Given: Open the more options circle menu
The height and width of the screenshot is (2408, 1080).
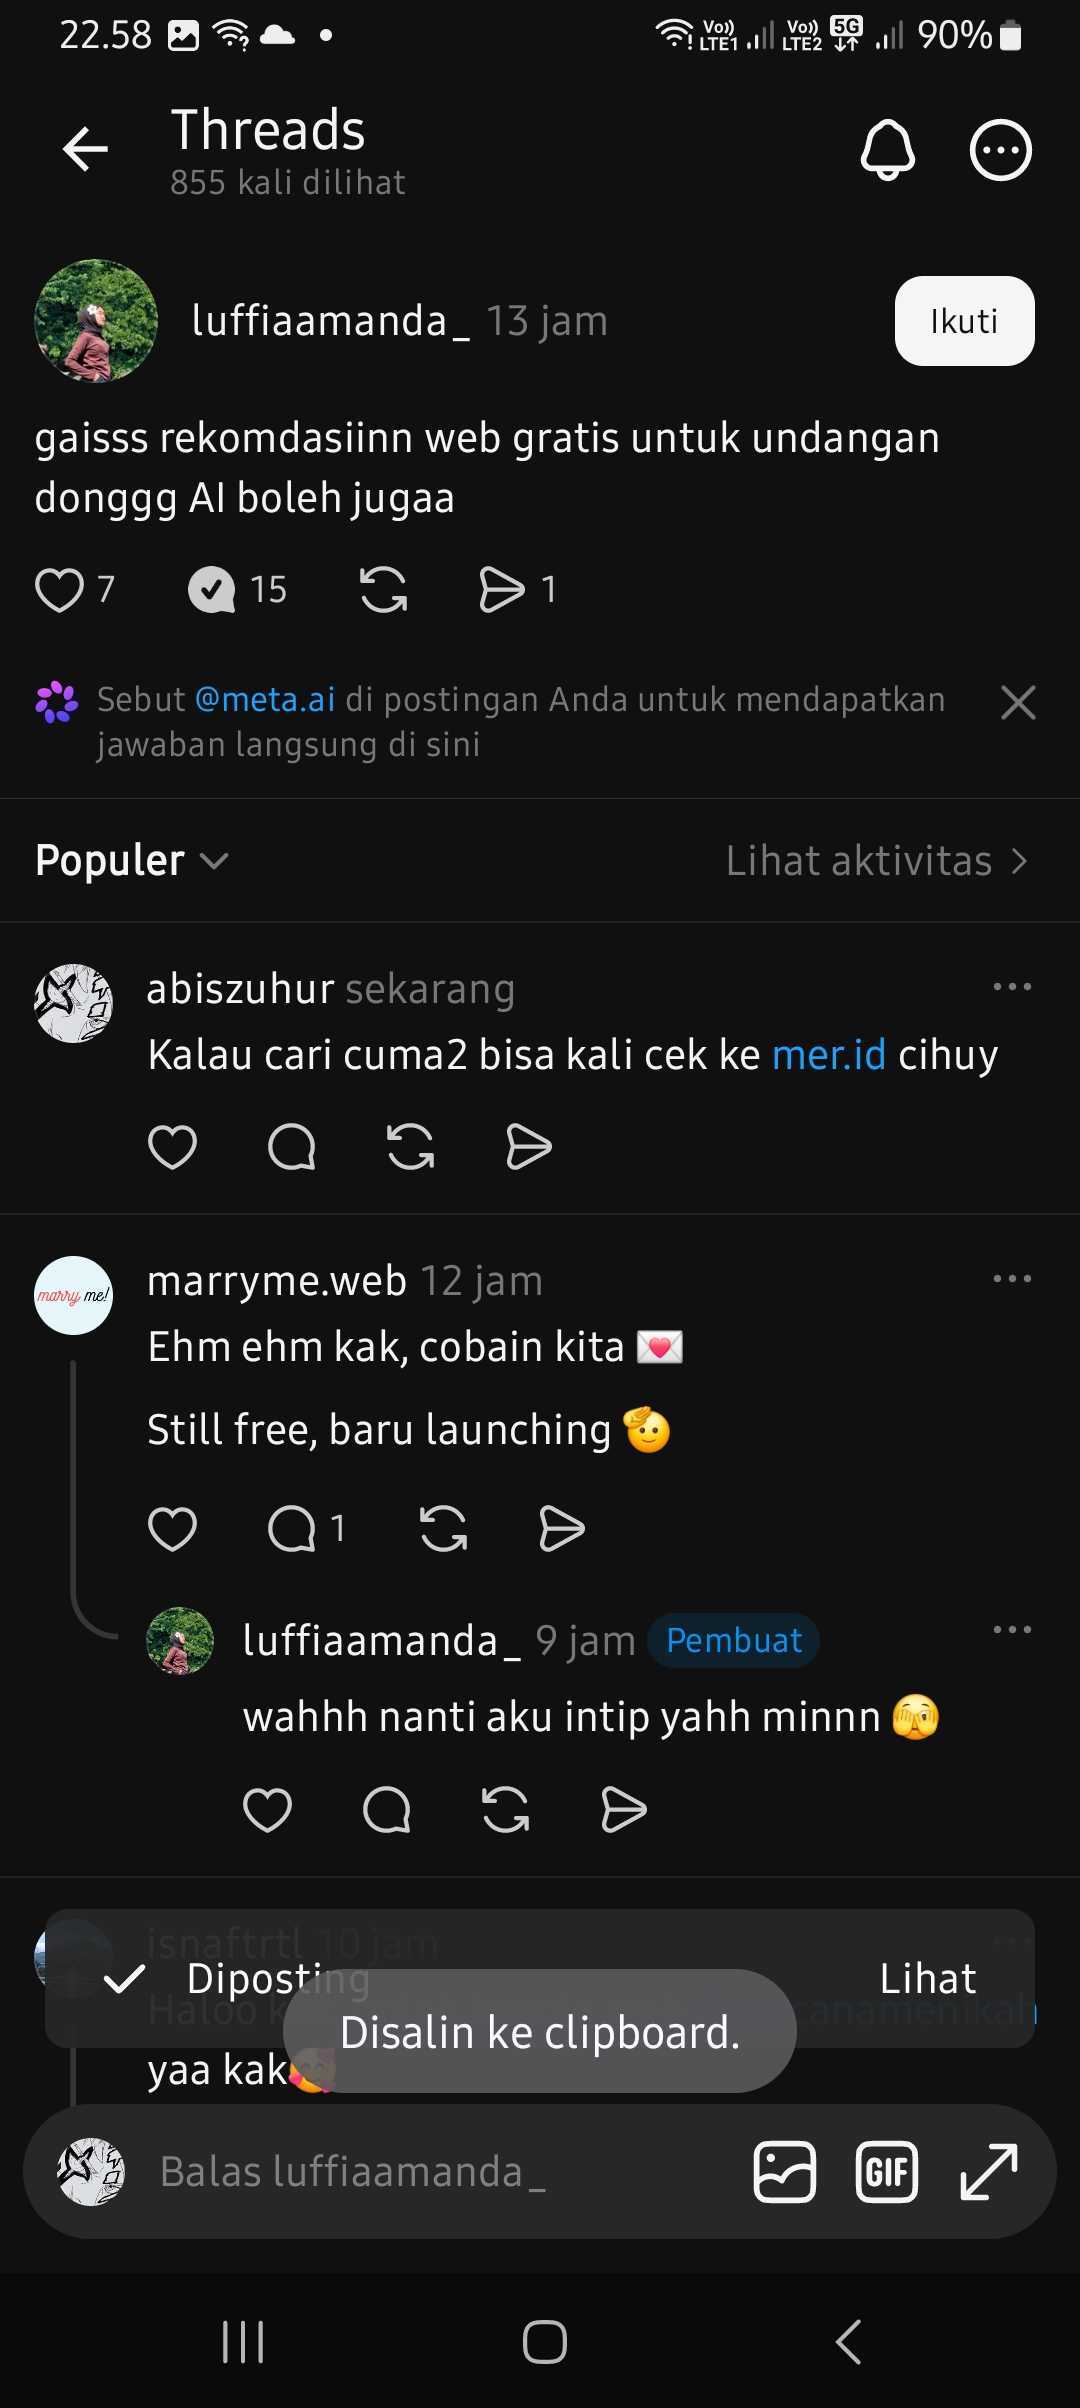Looking at the screenshot, I should point(1000,150).
